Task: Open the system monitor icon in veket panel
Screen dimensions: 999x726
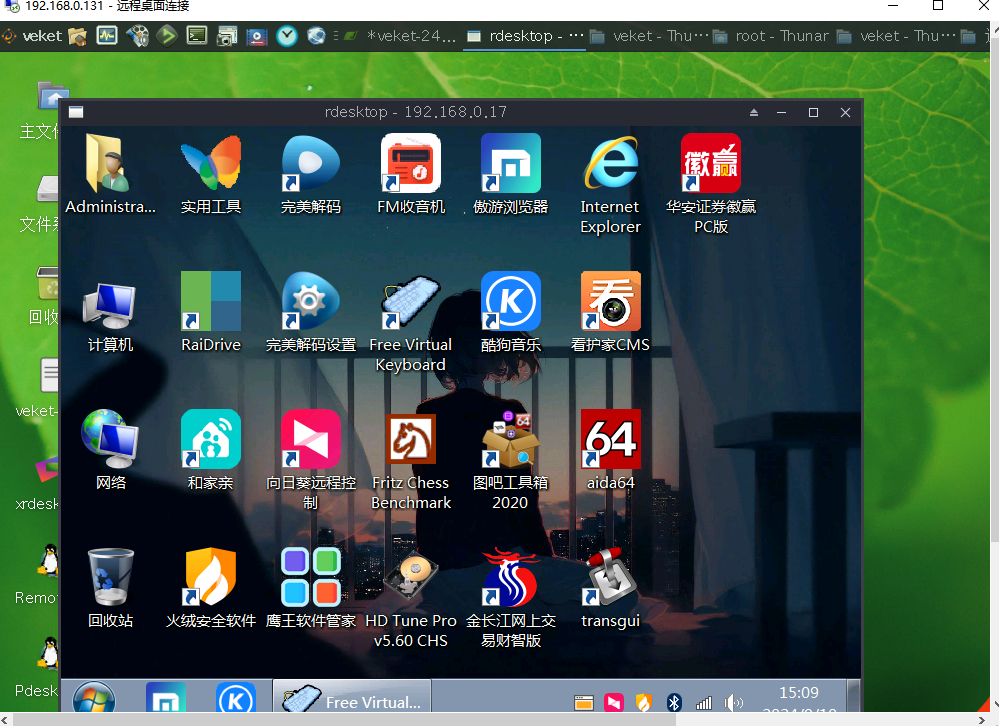Action: point(107,36)
